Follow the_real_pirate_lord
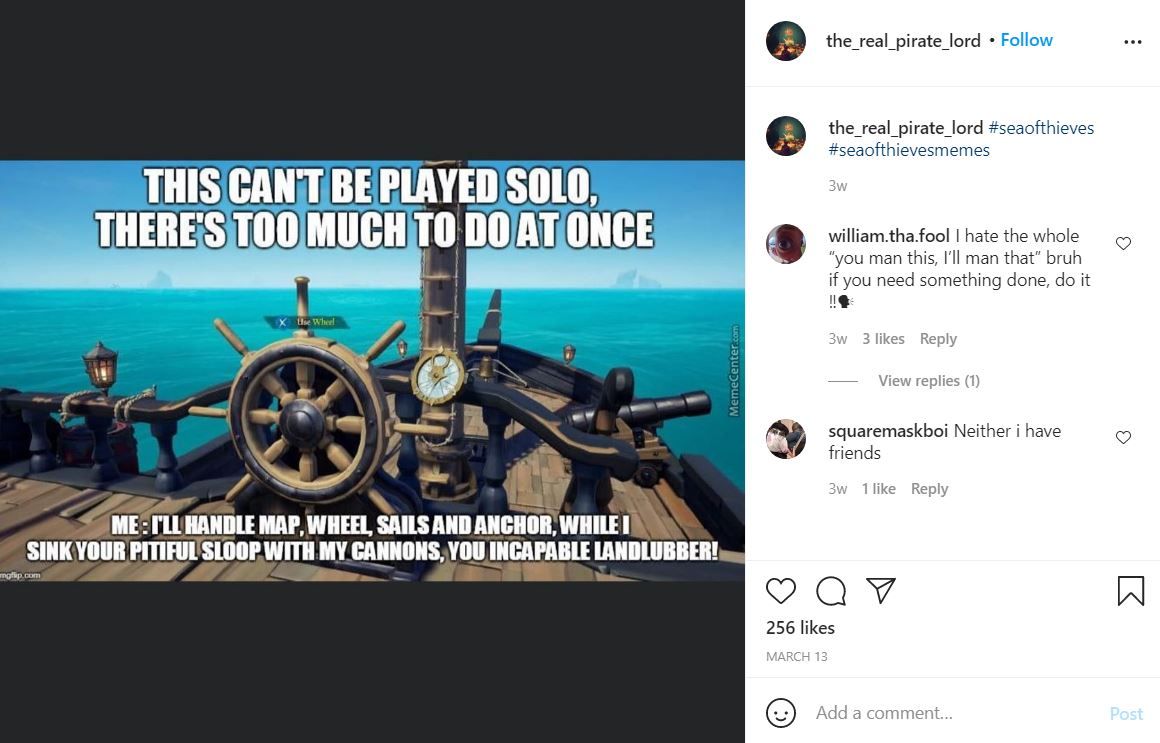The height and width of the screenshot is (743, 1160). coord(1026,40)
